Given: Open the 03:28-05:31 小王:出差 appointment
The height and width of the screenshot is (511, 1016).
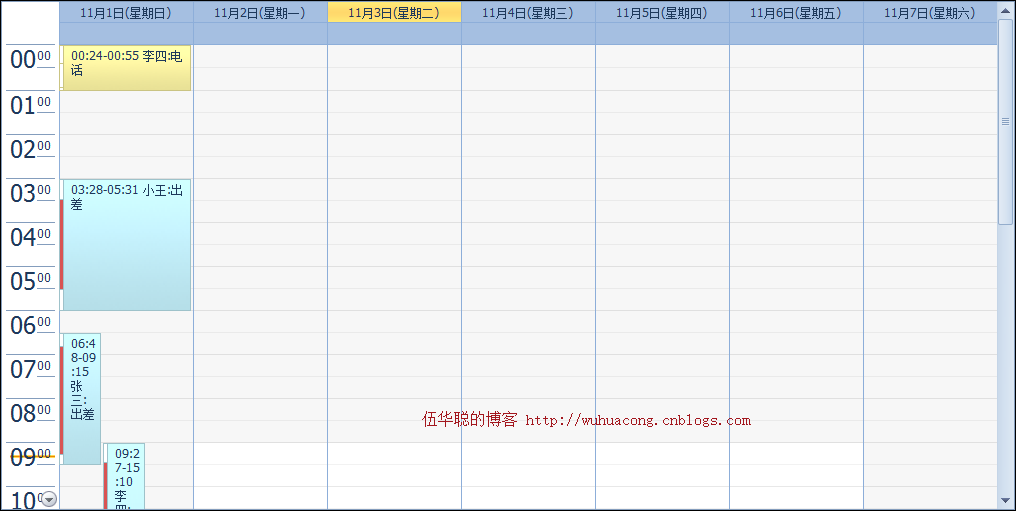Looking at the screenshot, I should point(126,245).
